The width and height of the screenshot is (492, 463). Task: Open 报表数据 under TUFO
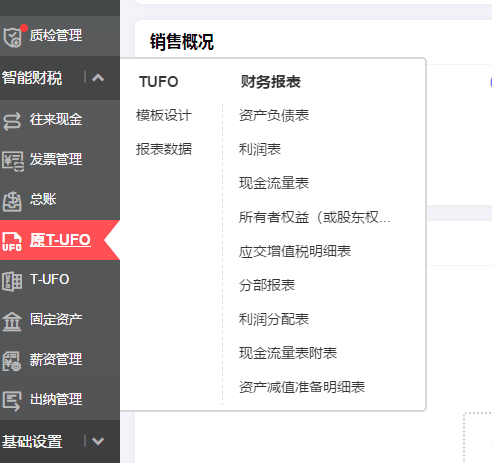point(164,149)
